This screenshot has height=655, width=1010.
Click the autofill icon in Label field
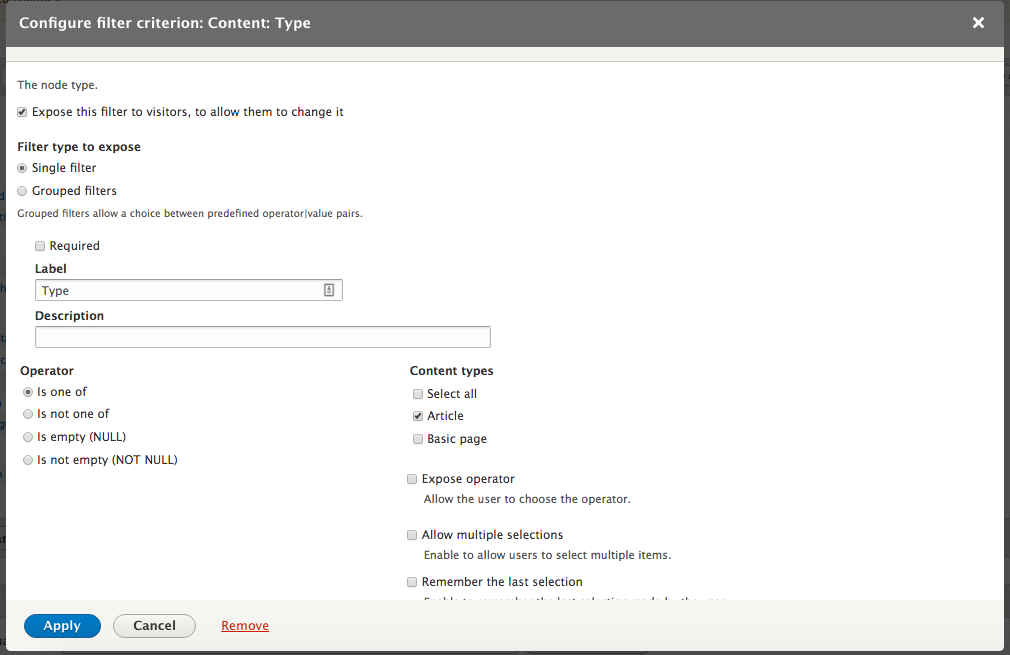329,290
